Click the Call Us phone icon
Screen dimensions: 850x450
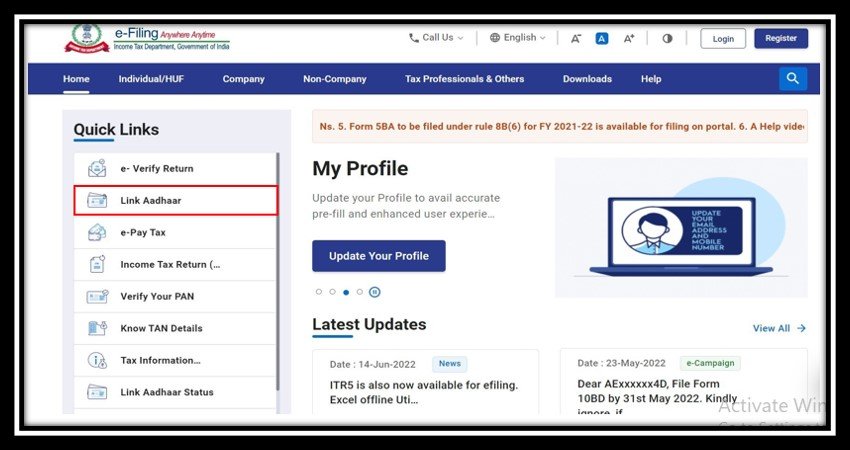[x=414, y=38]
